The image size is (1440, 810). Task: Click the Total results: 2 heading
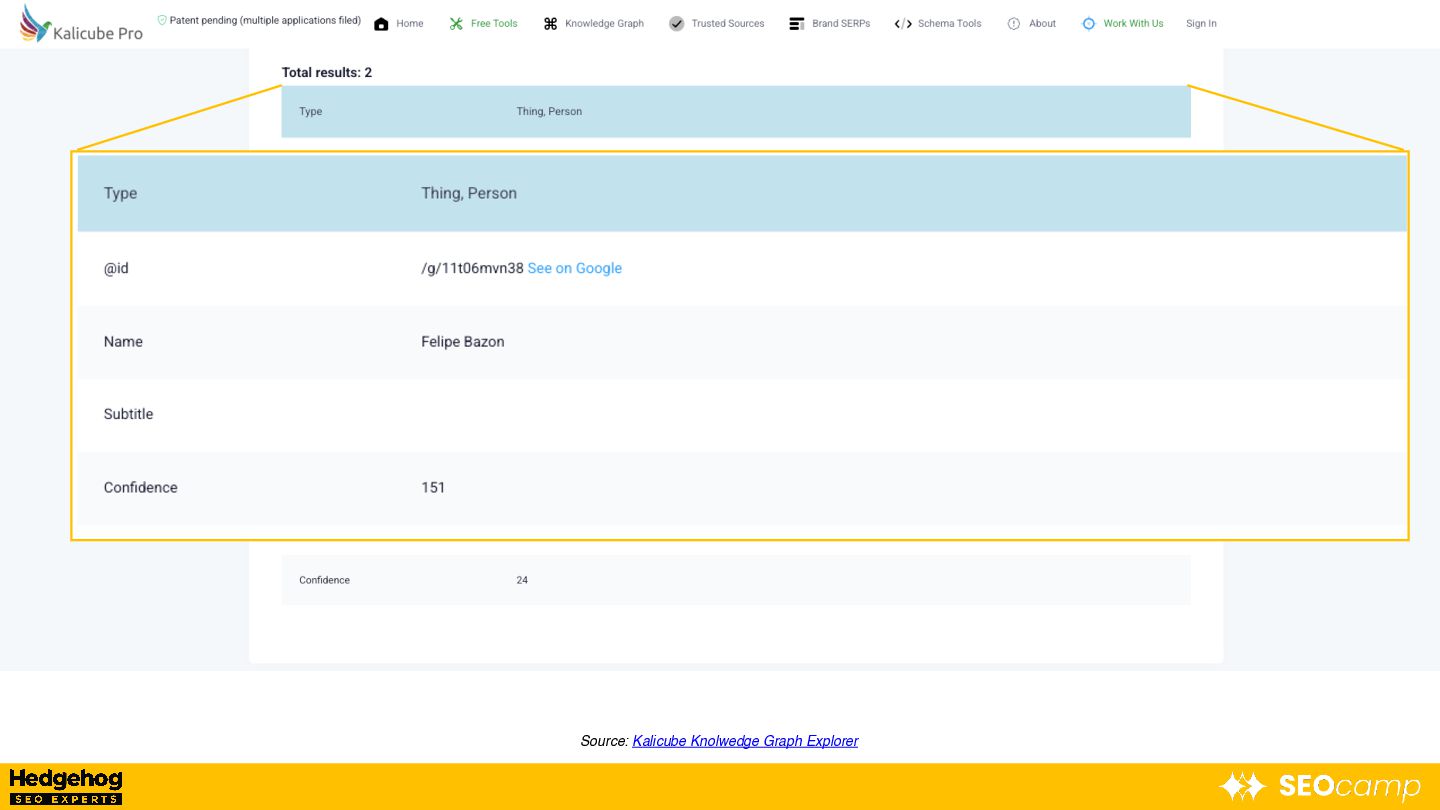pos(327,73)
